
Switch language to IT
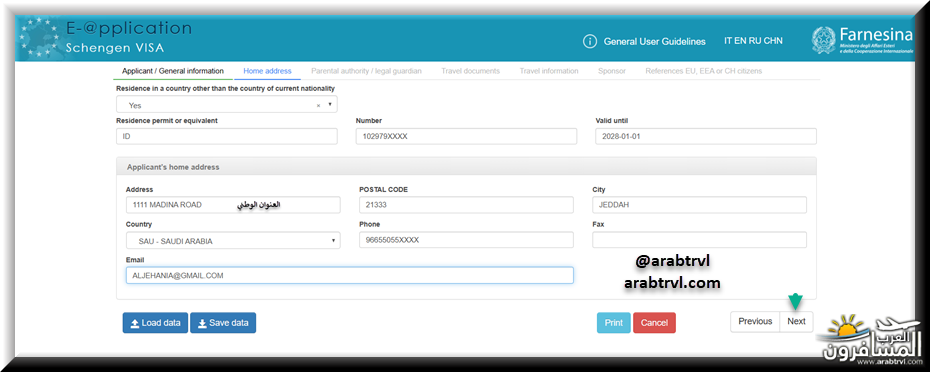tap(728, 41)
